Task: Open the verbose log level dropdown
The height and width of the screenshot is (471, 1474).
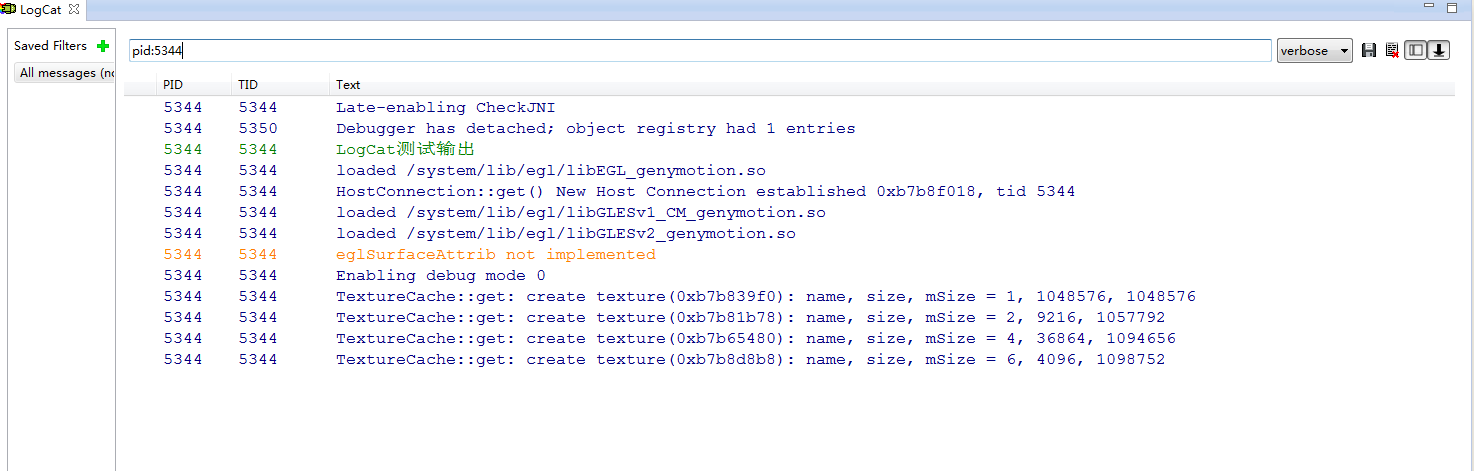Action: tap(1314, 50)
